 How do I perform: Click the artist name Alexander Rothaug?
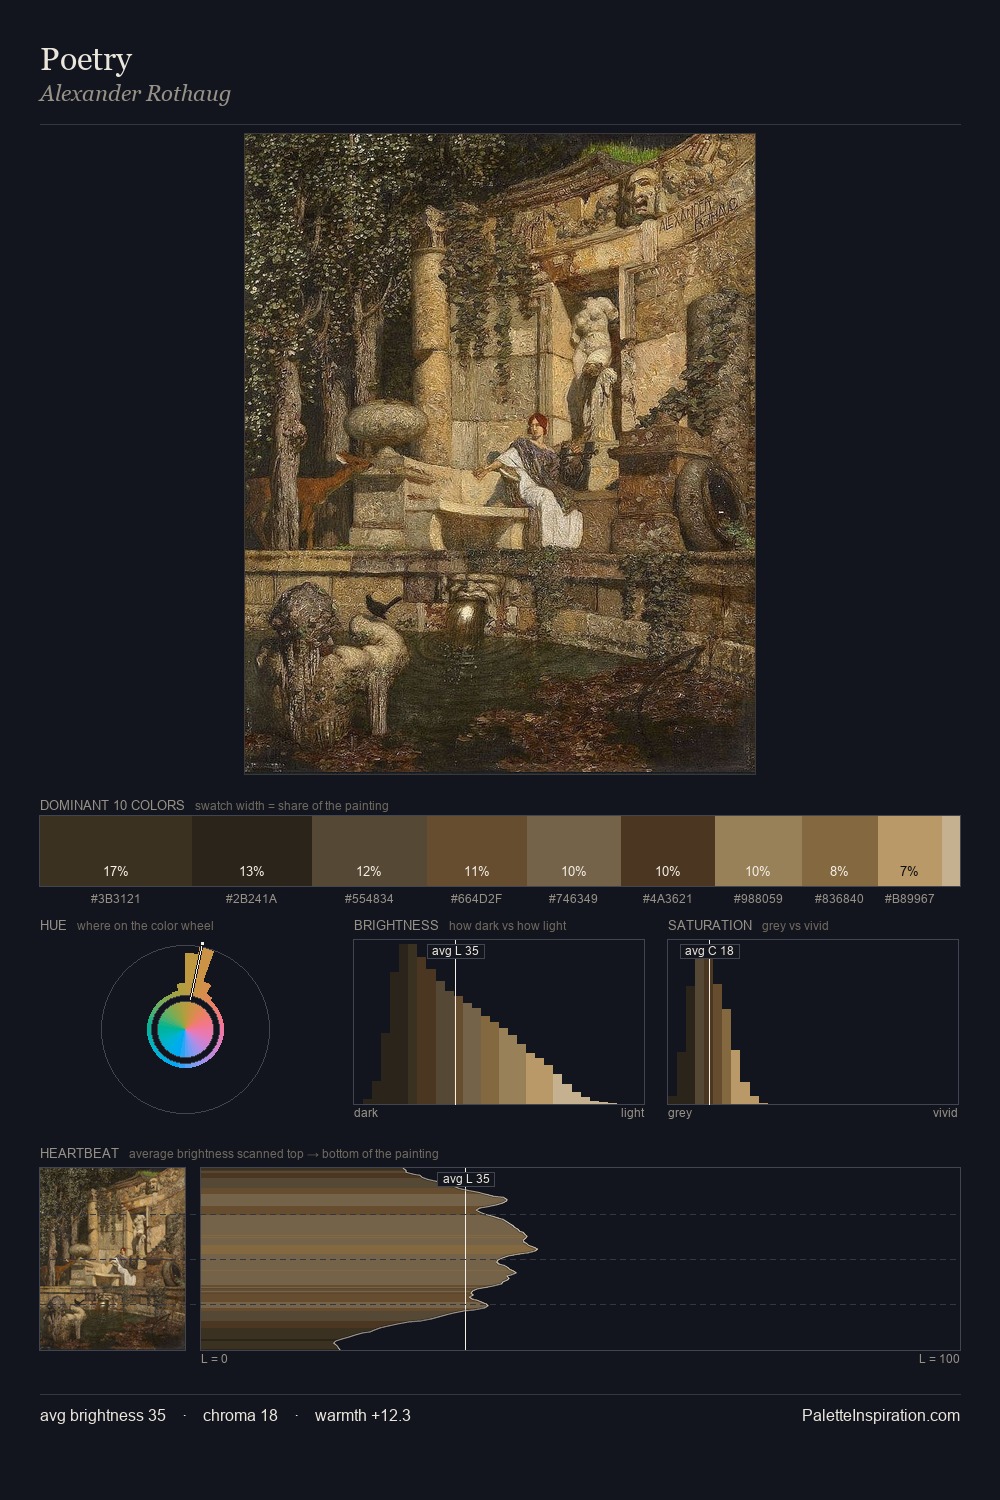point(135,94)
